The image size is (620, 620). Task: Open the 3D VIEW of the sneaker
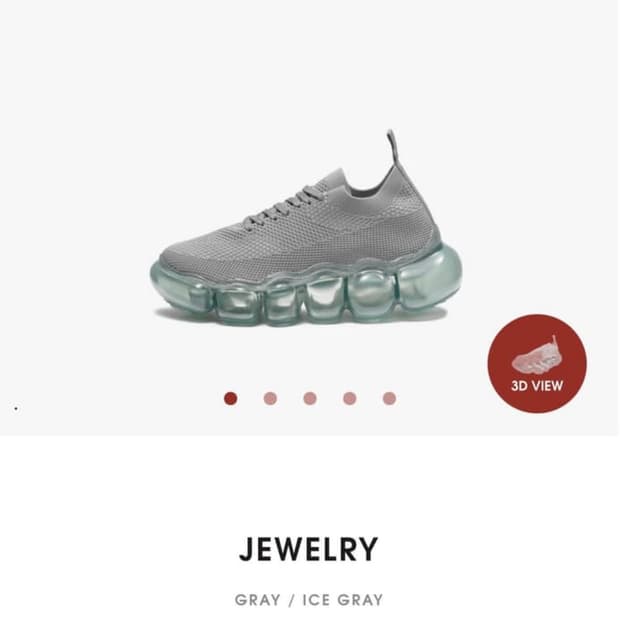click(537, 363)
